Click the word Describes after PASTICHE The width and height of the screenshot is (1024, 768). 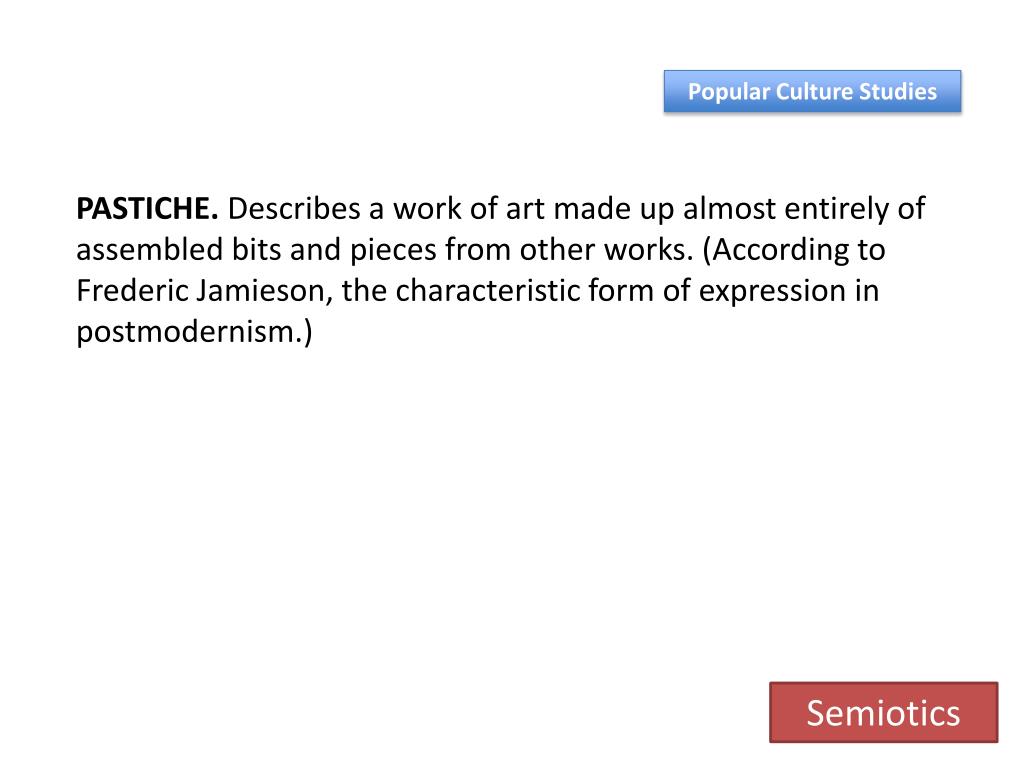[x=293, y=209]
